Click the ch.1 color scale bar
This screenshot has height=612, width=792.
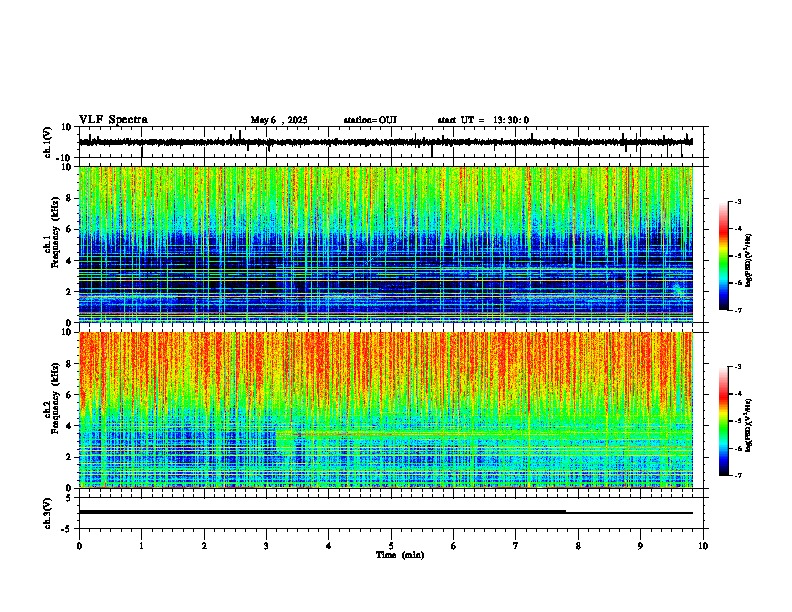pyautogui.click(x=724, y=256)
